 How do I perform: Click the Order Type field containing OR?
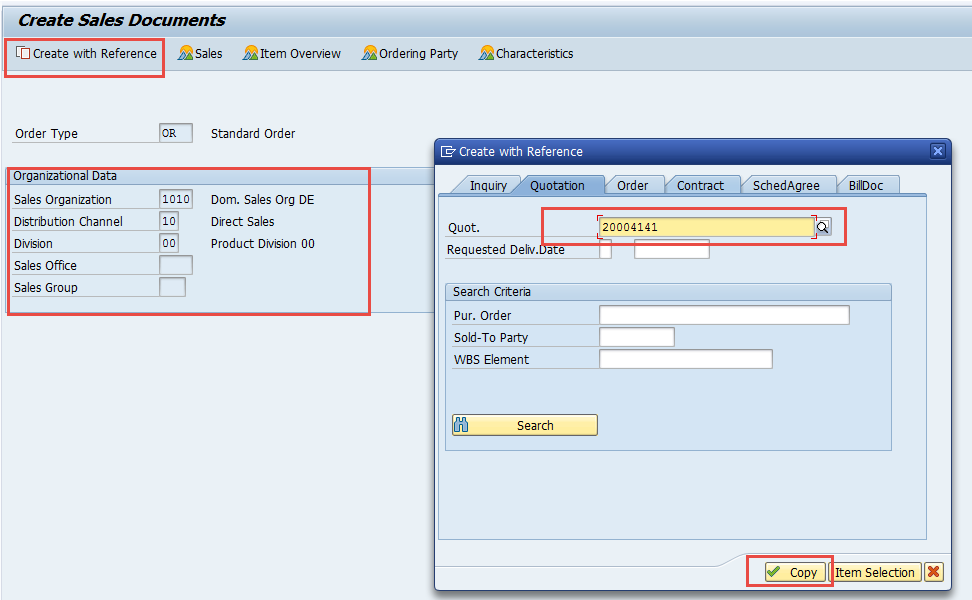pyautogui.click(x=175, y=133)
